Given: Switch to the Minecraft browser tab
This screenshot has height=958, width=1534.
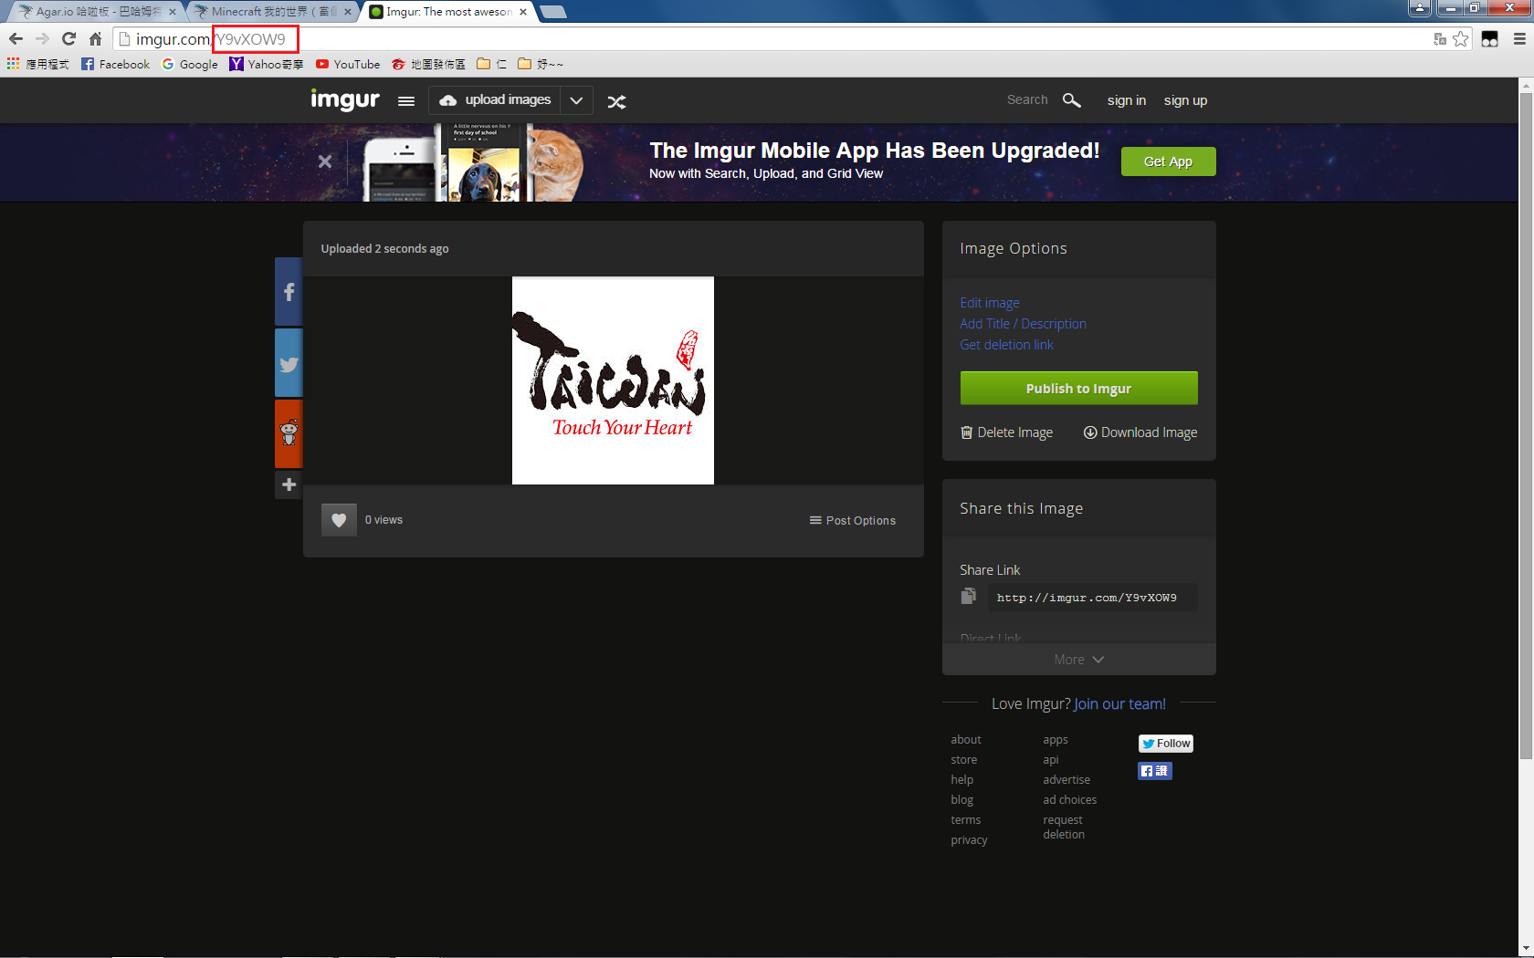Looking at the screenshot, I should click(x=272, y=12).
